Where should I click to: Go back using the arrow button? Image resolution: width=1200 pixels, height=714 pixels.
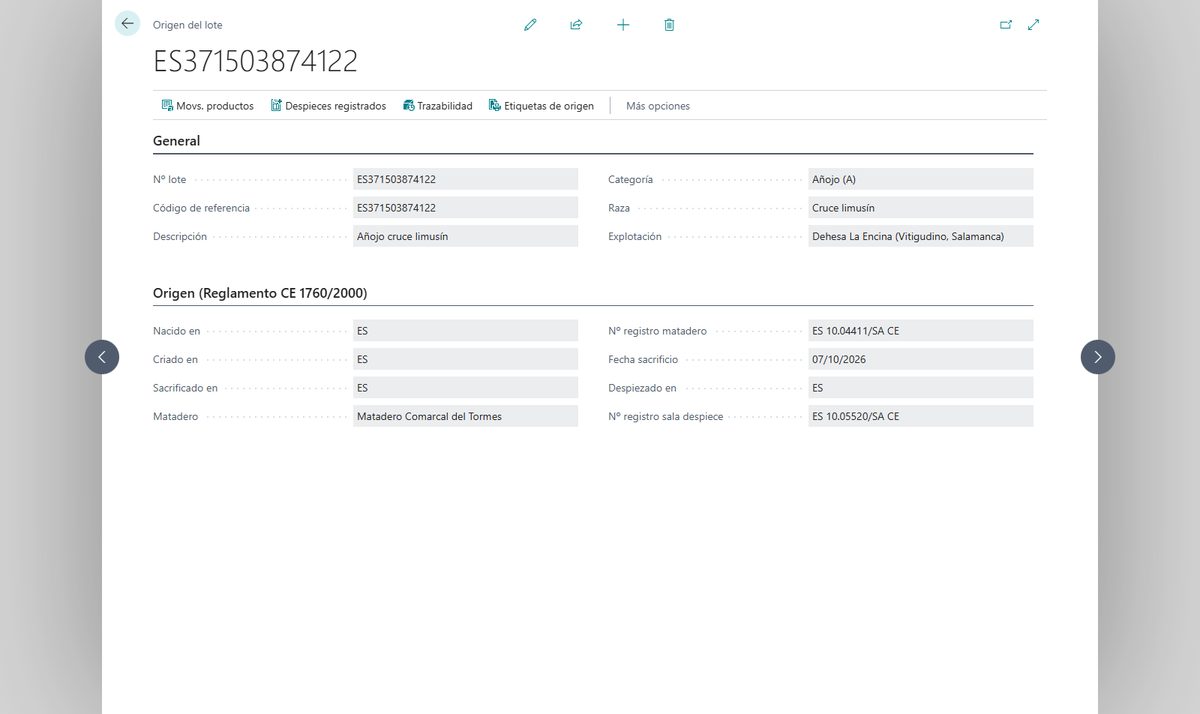pos(127,24)
